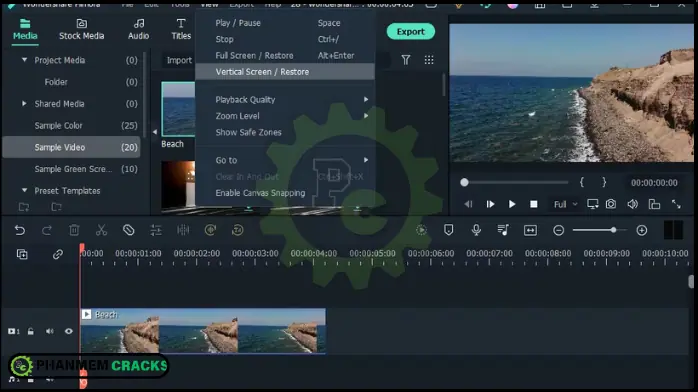698x392 pixels.
Task: Expand the Shared Media tree node
Action: tap(24, 103)
